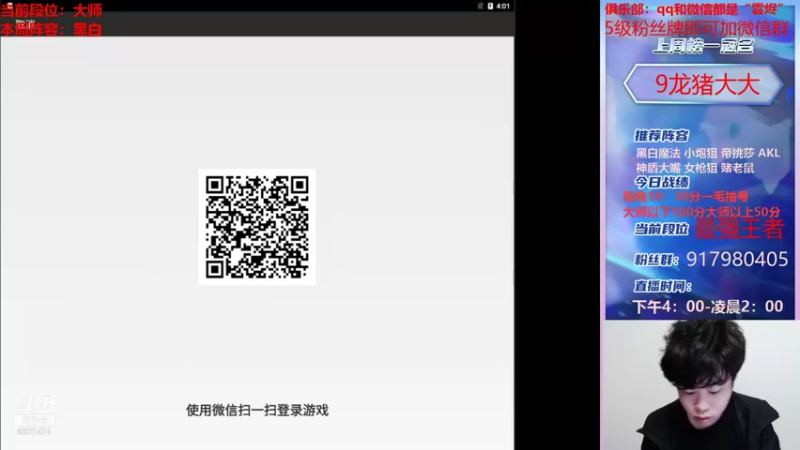The height and width of the screenshot is (450, 800).
Task: Click the battery charging icon in the status bar
Action: (490, 6)
